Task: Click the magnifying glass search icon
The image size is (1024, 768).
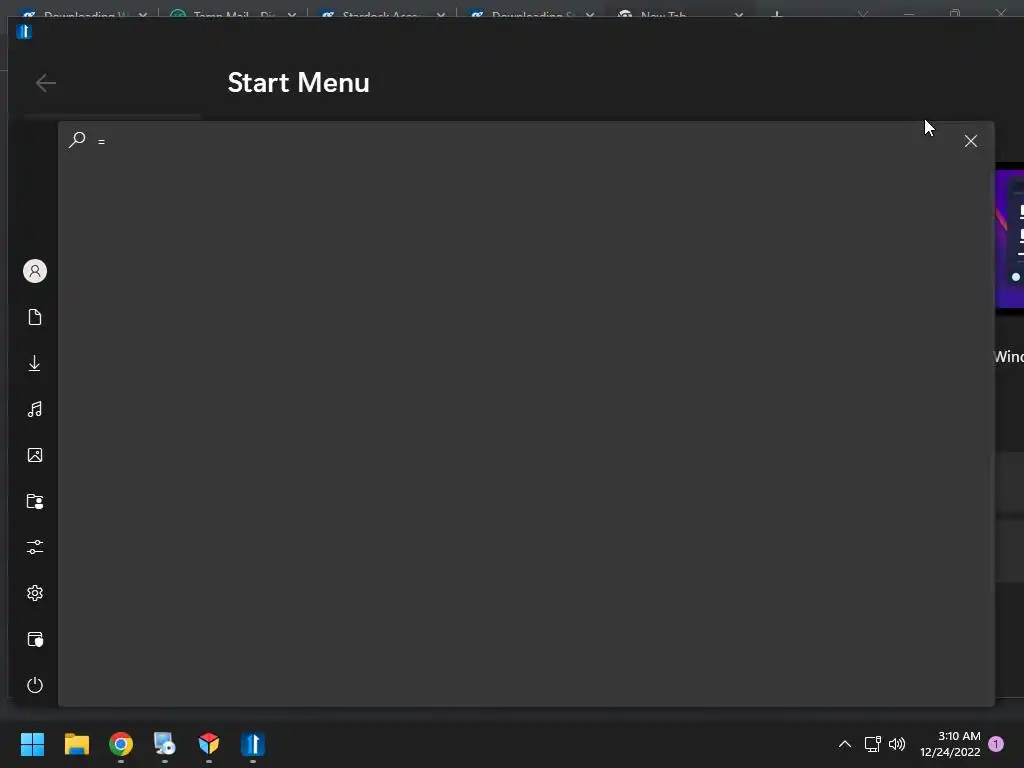Action: pos(77,139)
